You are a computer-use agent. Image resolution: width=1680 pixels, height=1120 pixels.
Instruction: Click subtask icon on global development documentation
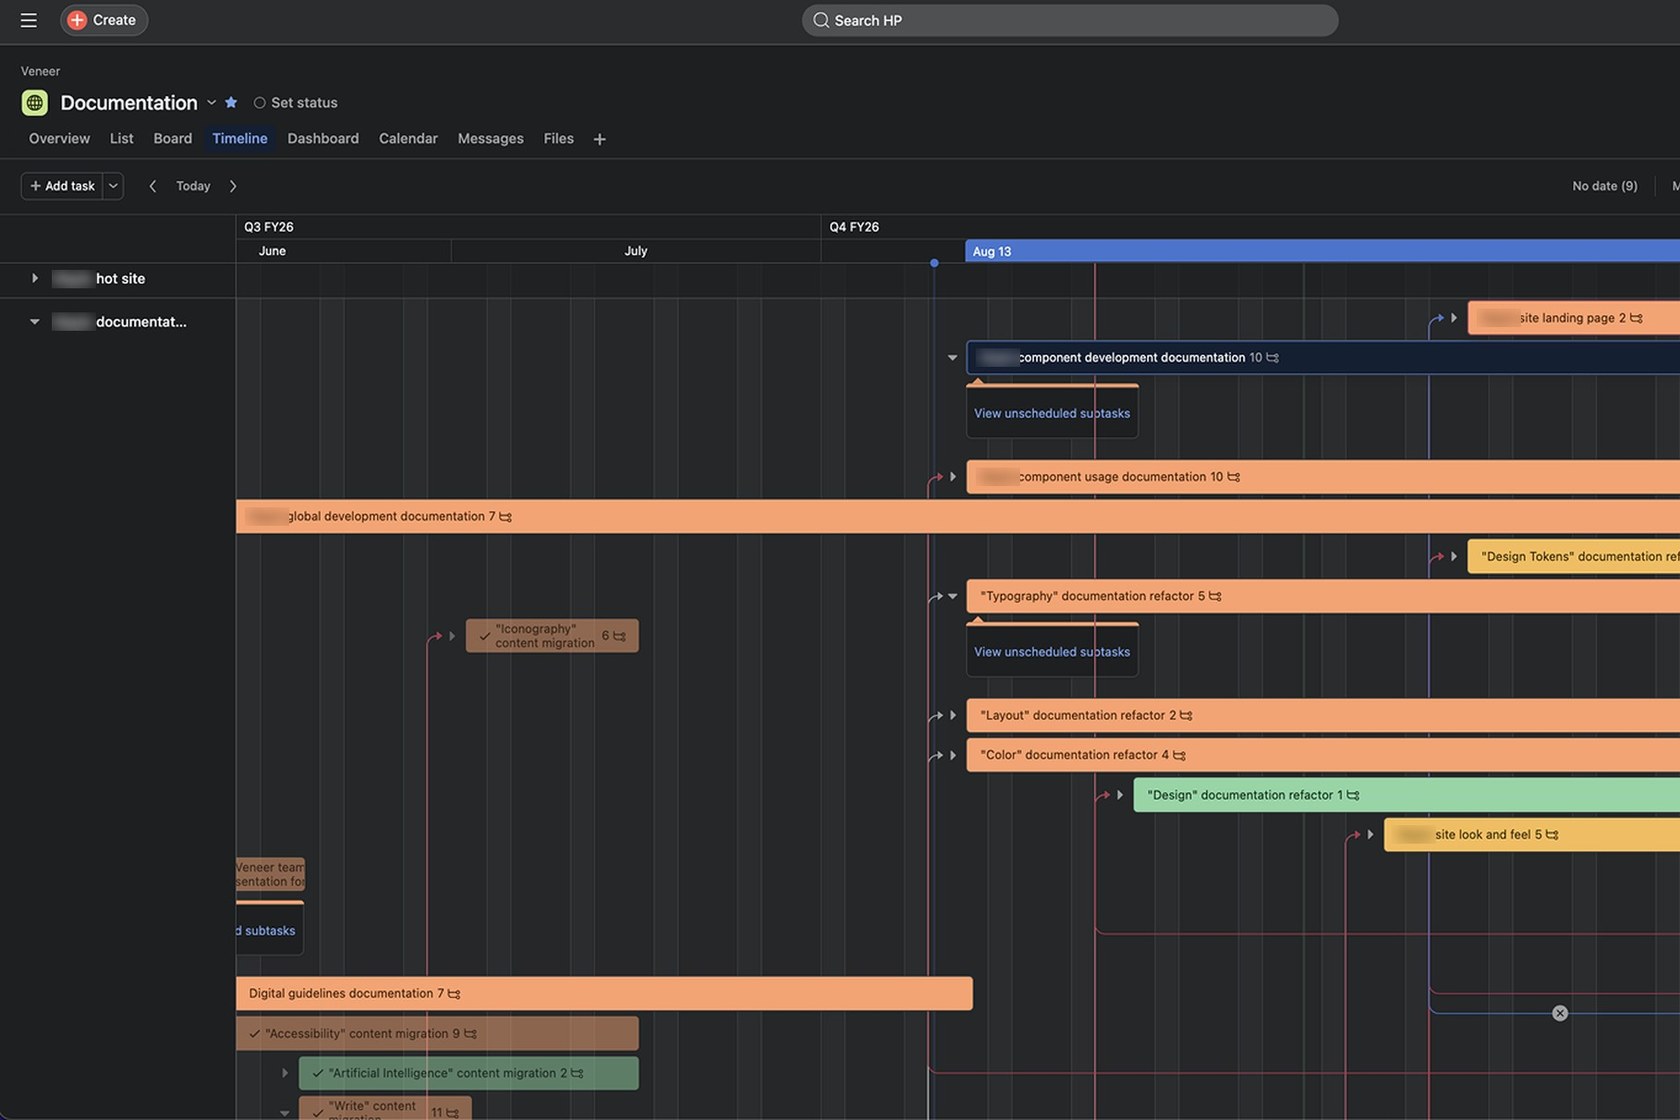[x=505, y=517]
